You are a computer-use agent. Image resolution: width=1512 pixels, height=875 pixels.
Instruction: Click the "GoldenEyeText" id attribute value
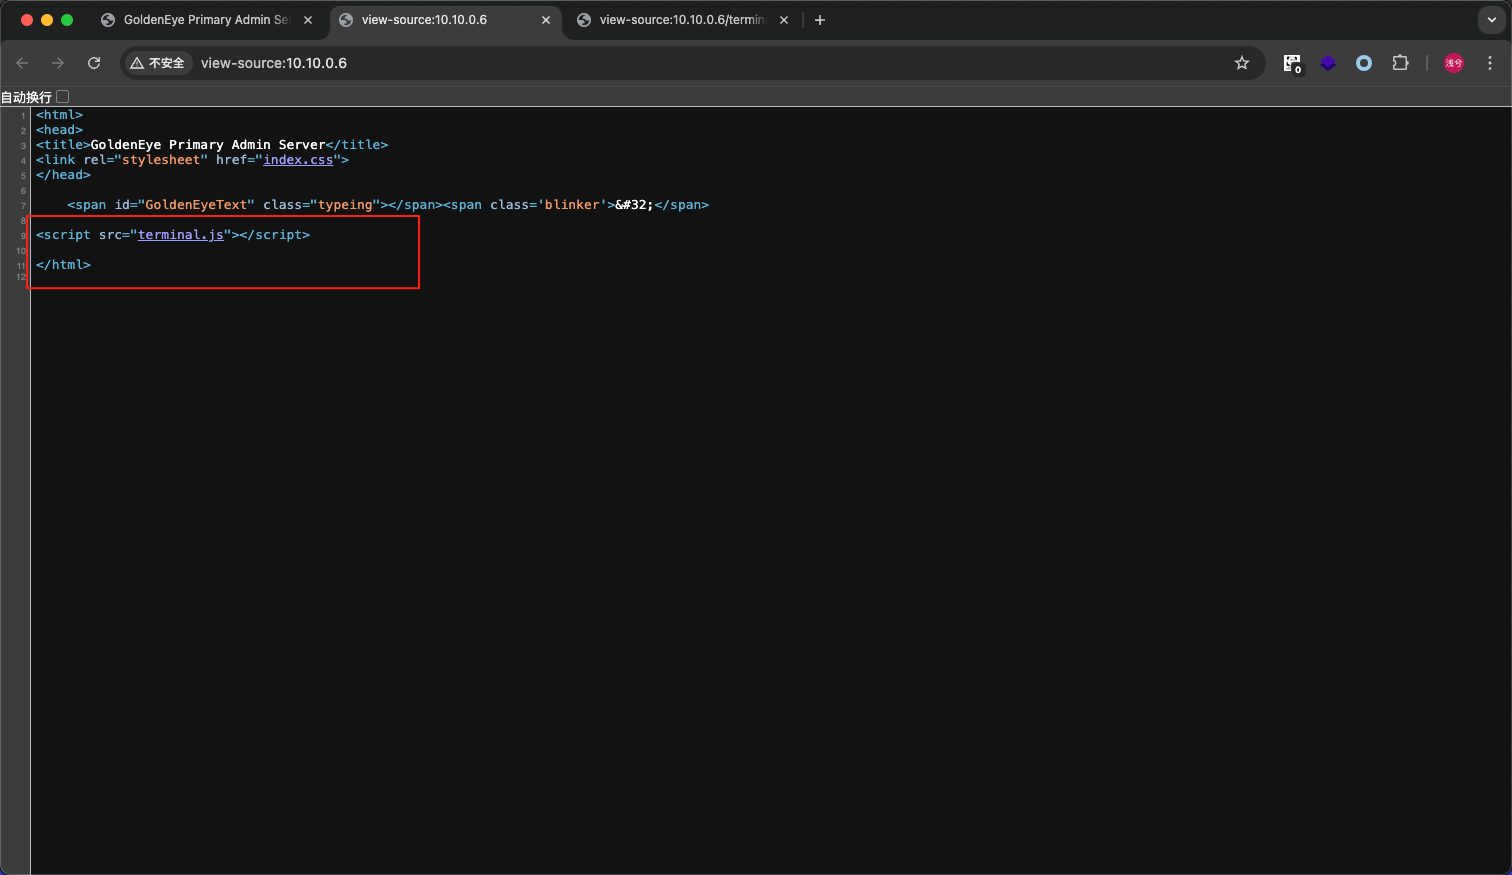coord(195,205)
